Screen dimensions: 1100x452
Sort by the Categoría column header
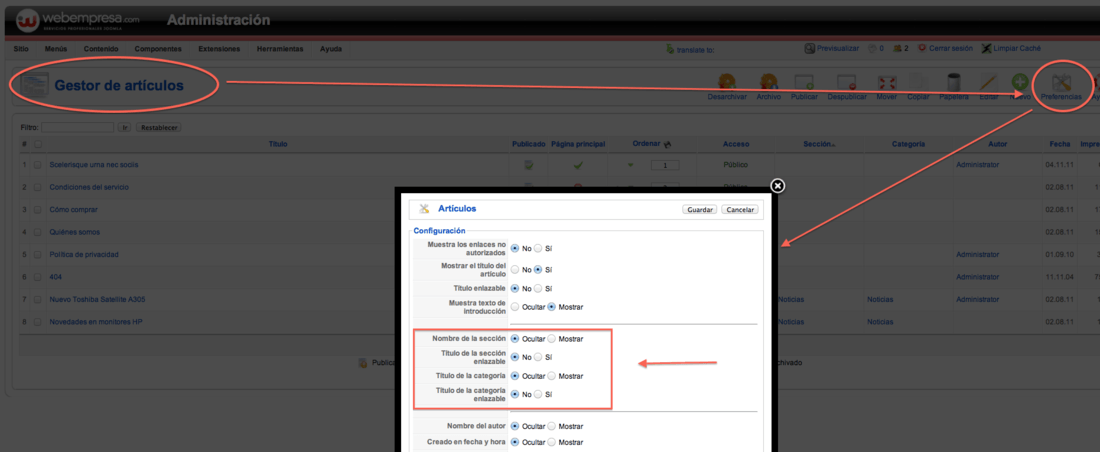[x=908, y=144]
